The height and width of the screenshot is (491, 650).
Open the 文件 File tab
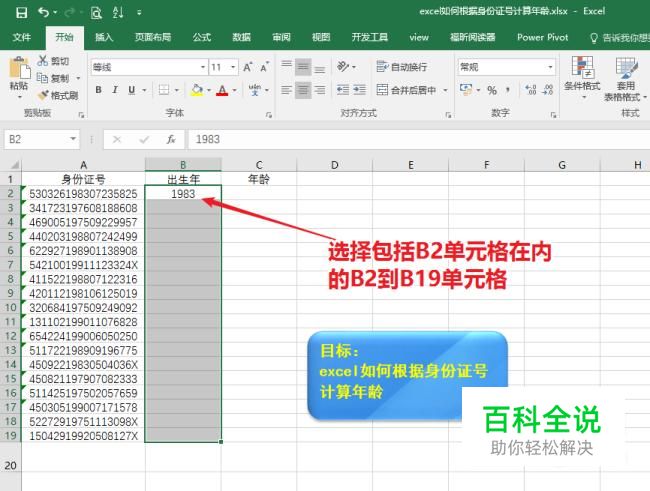pyautogui.click(x=22, y=38)
